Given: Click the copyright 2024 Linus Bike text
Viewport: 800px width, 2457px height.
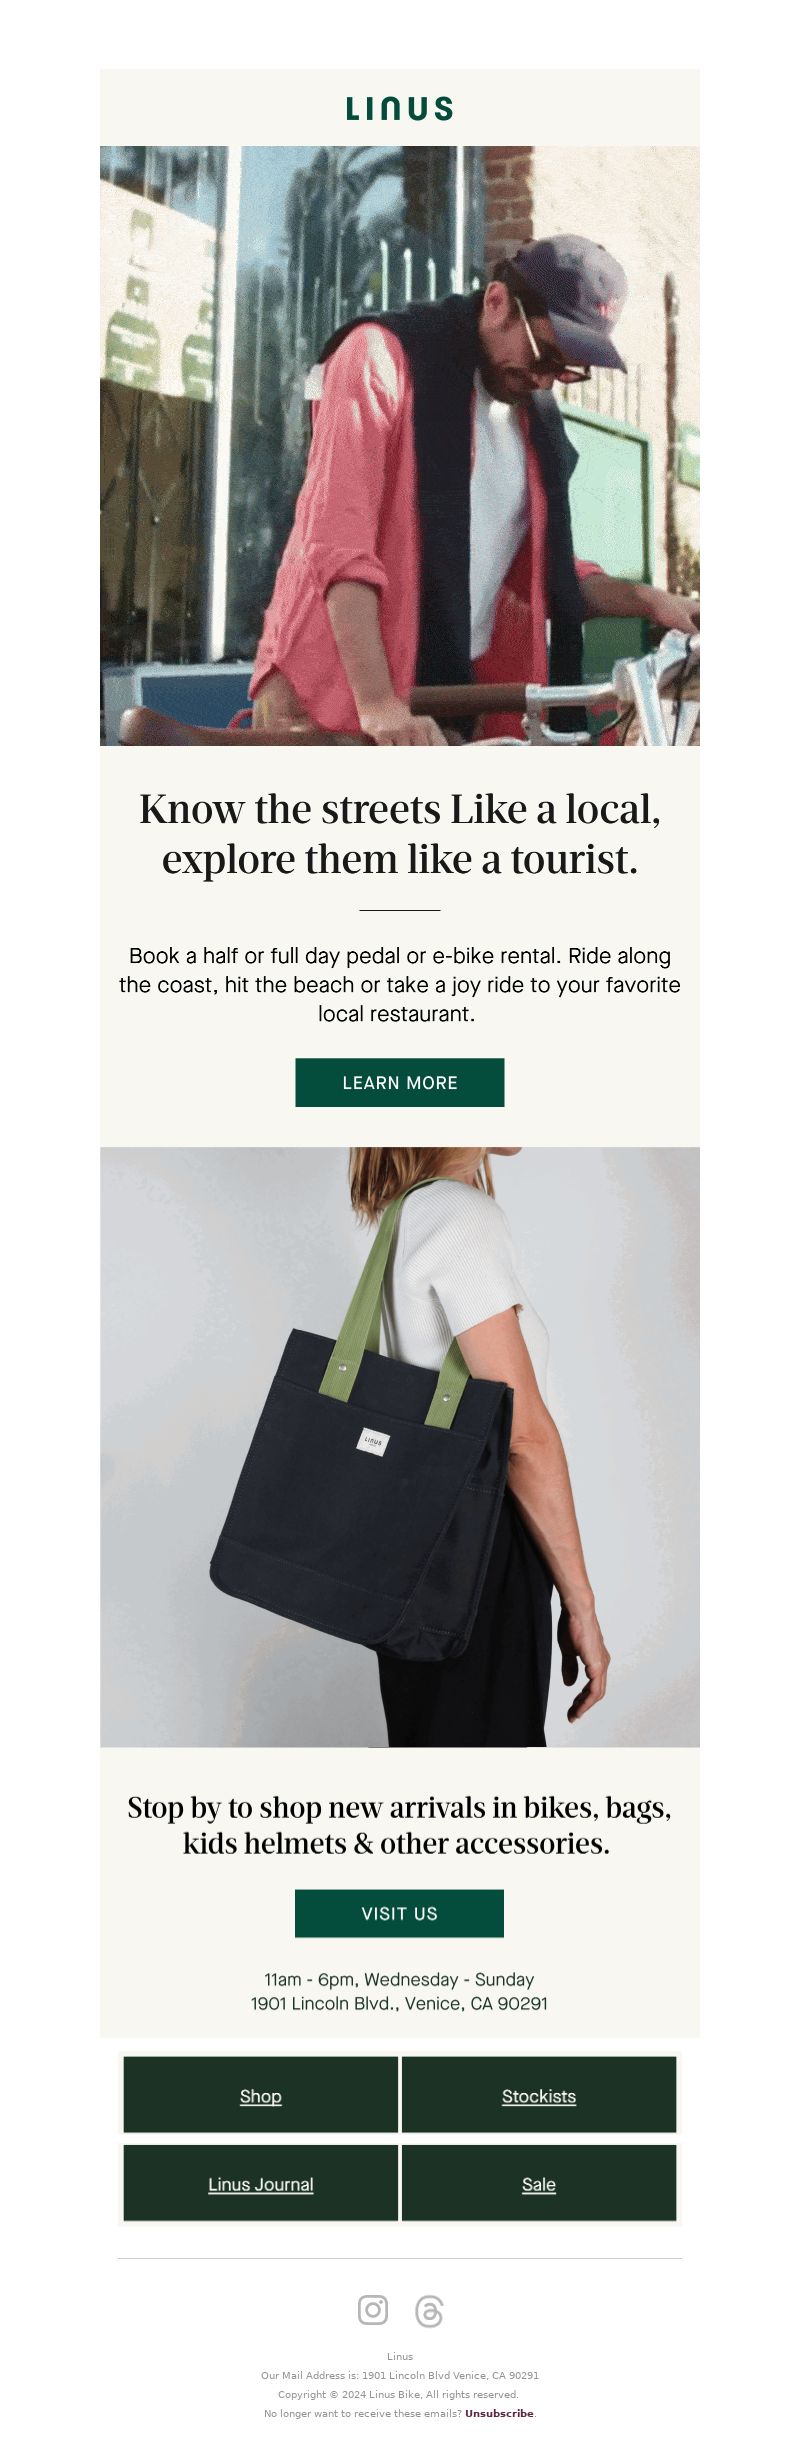Looking at the screenshot, I should click(x=398, y=2394).
